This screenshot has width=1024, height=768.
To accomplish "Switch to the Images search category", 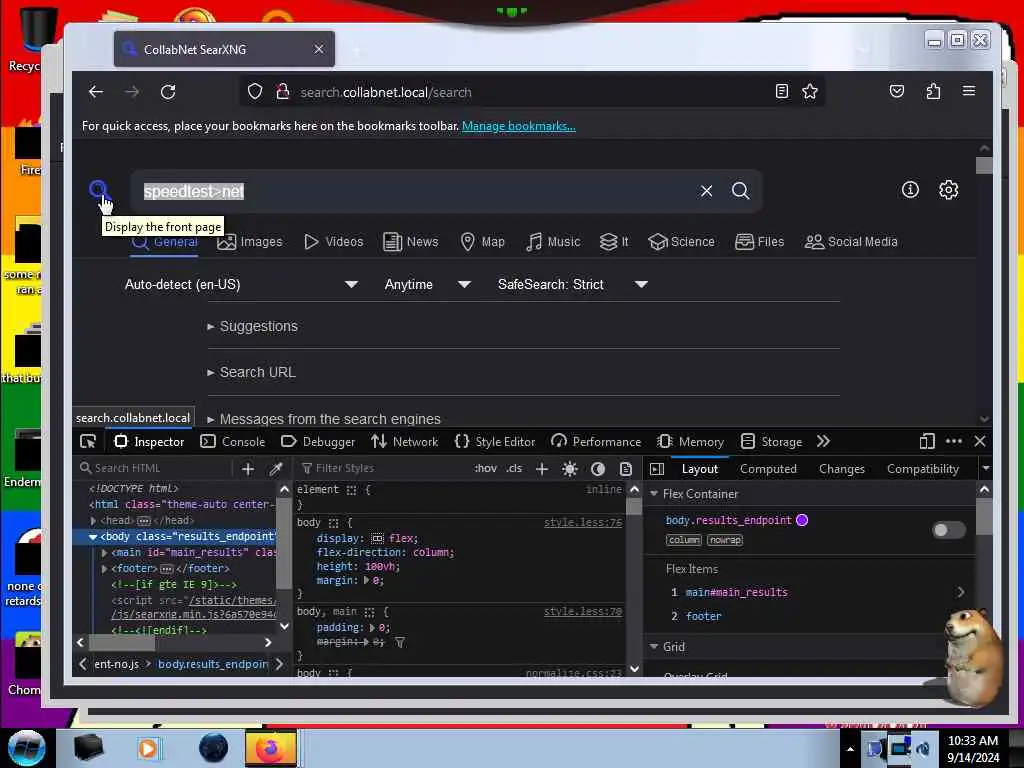I will [250, 242].
